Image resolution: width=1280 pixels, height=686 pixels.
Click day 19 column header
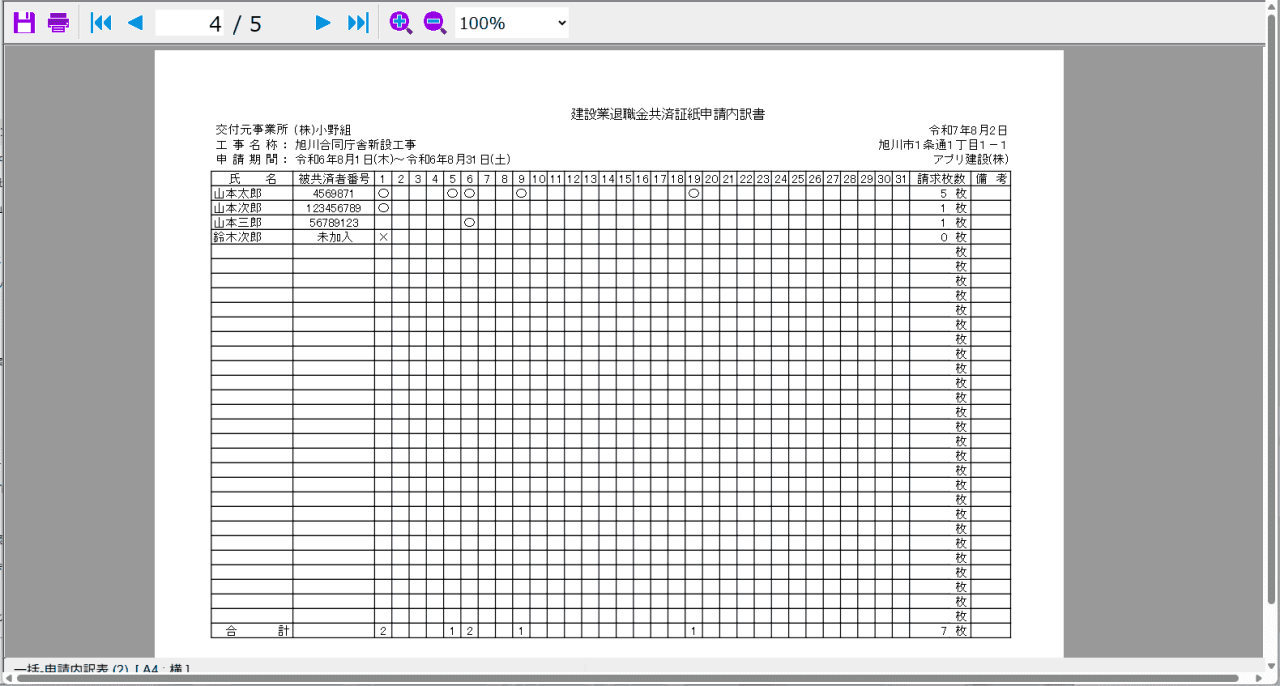693,179
